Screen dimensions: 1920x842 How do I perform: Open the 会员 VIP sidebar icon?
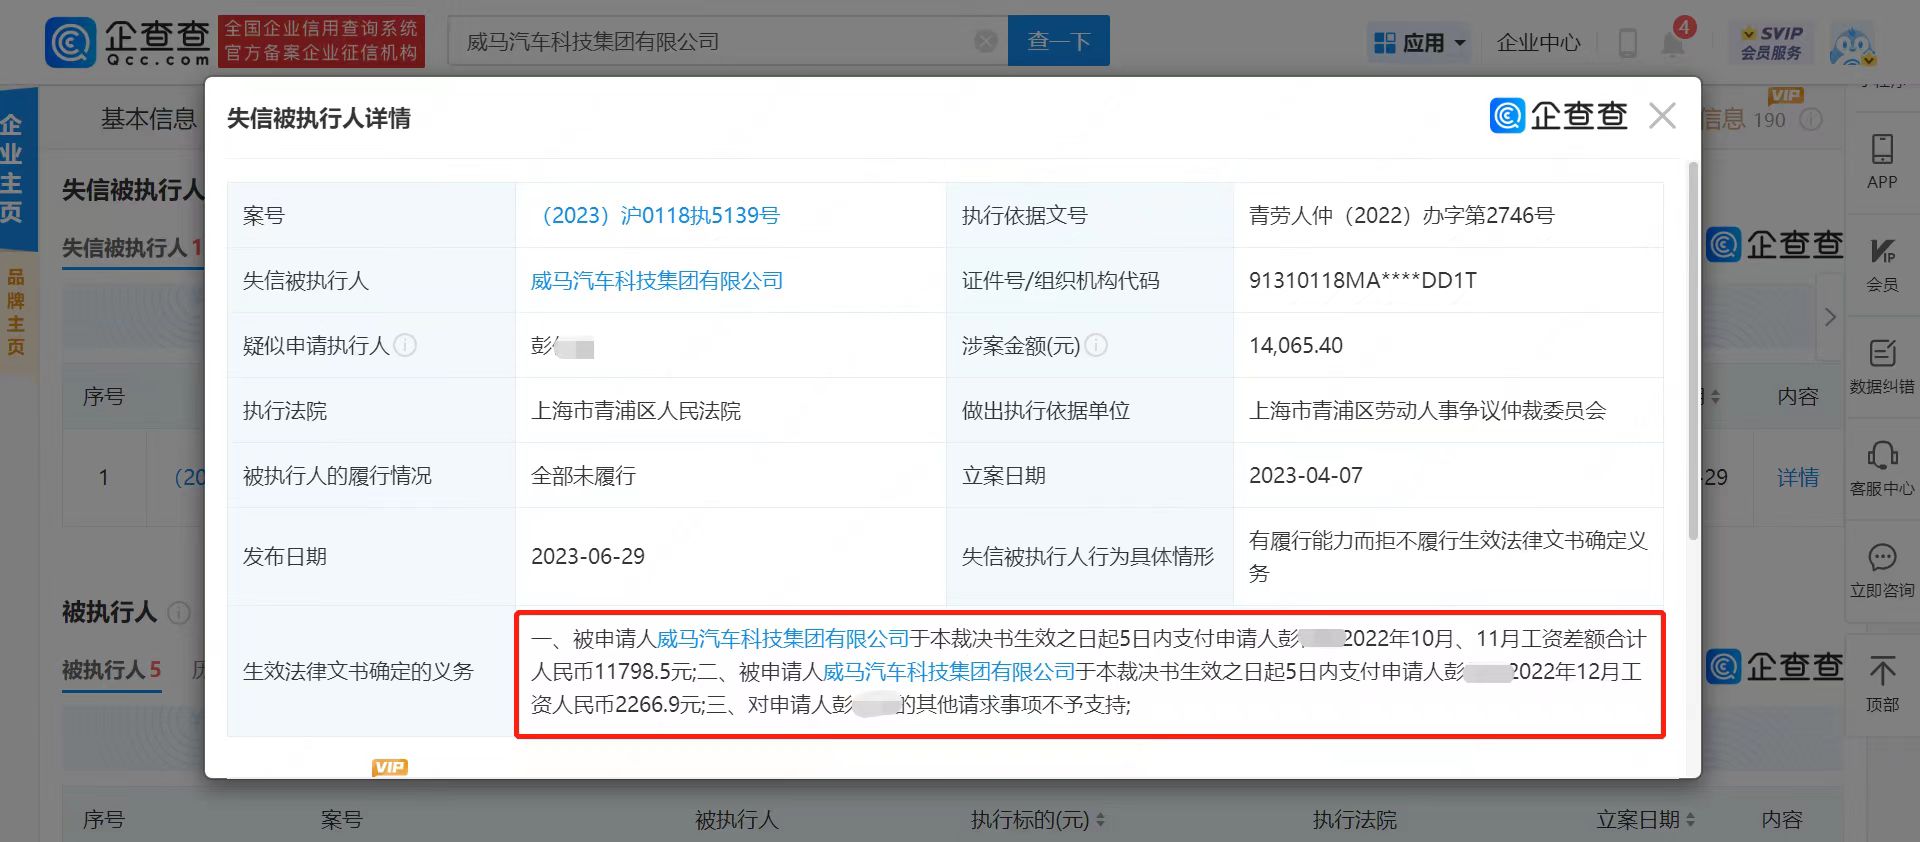[x=1882, y=264]
